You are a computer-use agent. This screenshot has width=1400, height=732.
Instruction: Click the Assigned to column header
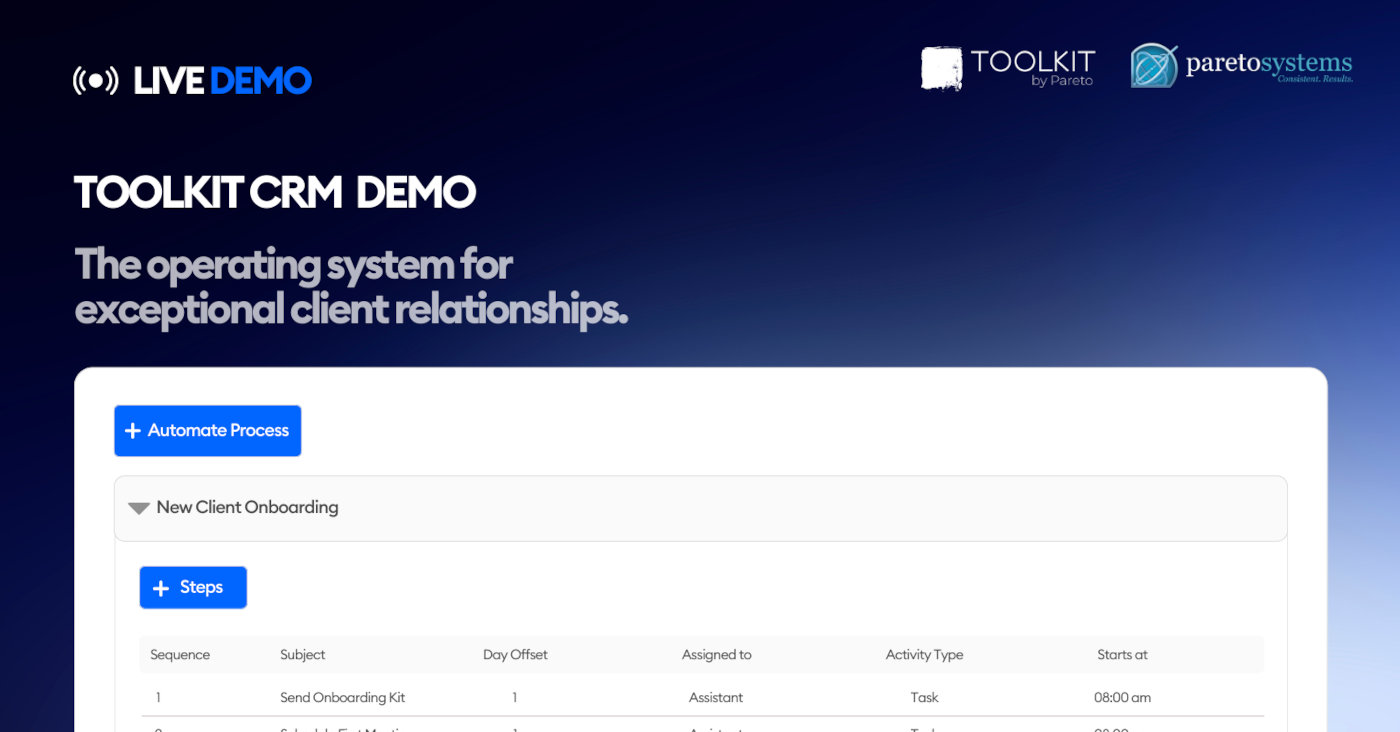coord(717,655)
